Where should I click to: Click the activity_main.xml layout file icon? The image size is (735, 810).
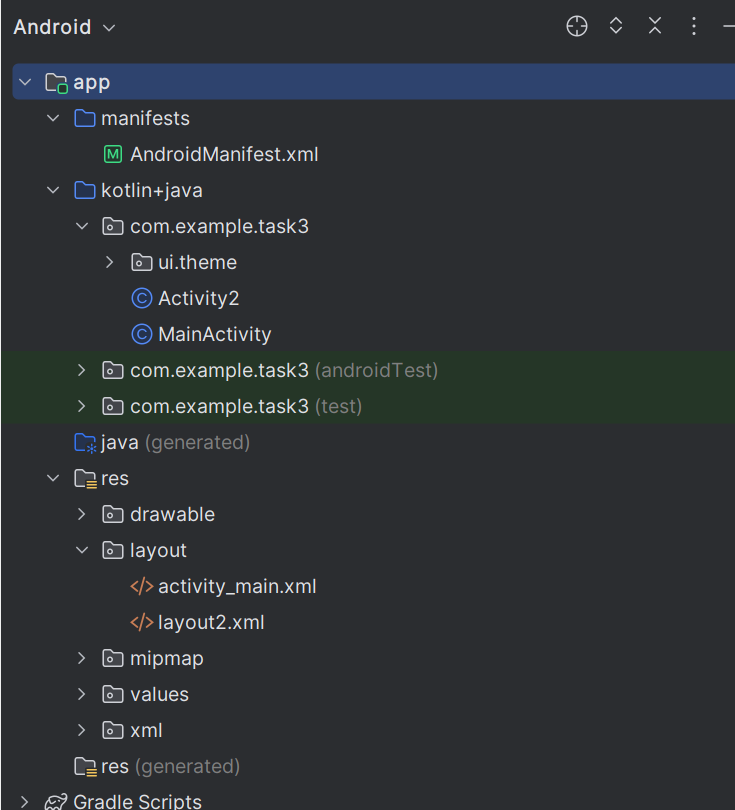point(142,587)
